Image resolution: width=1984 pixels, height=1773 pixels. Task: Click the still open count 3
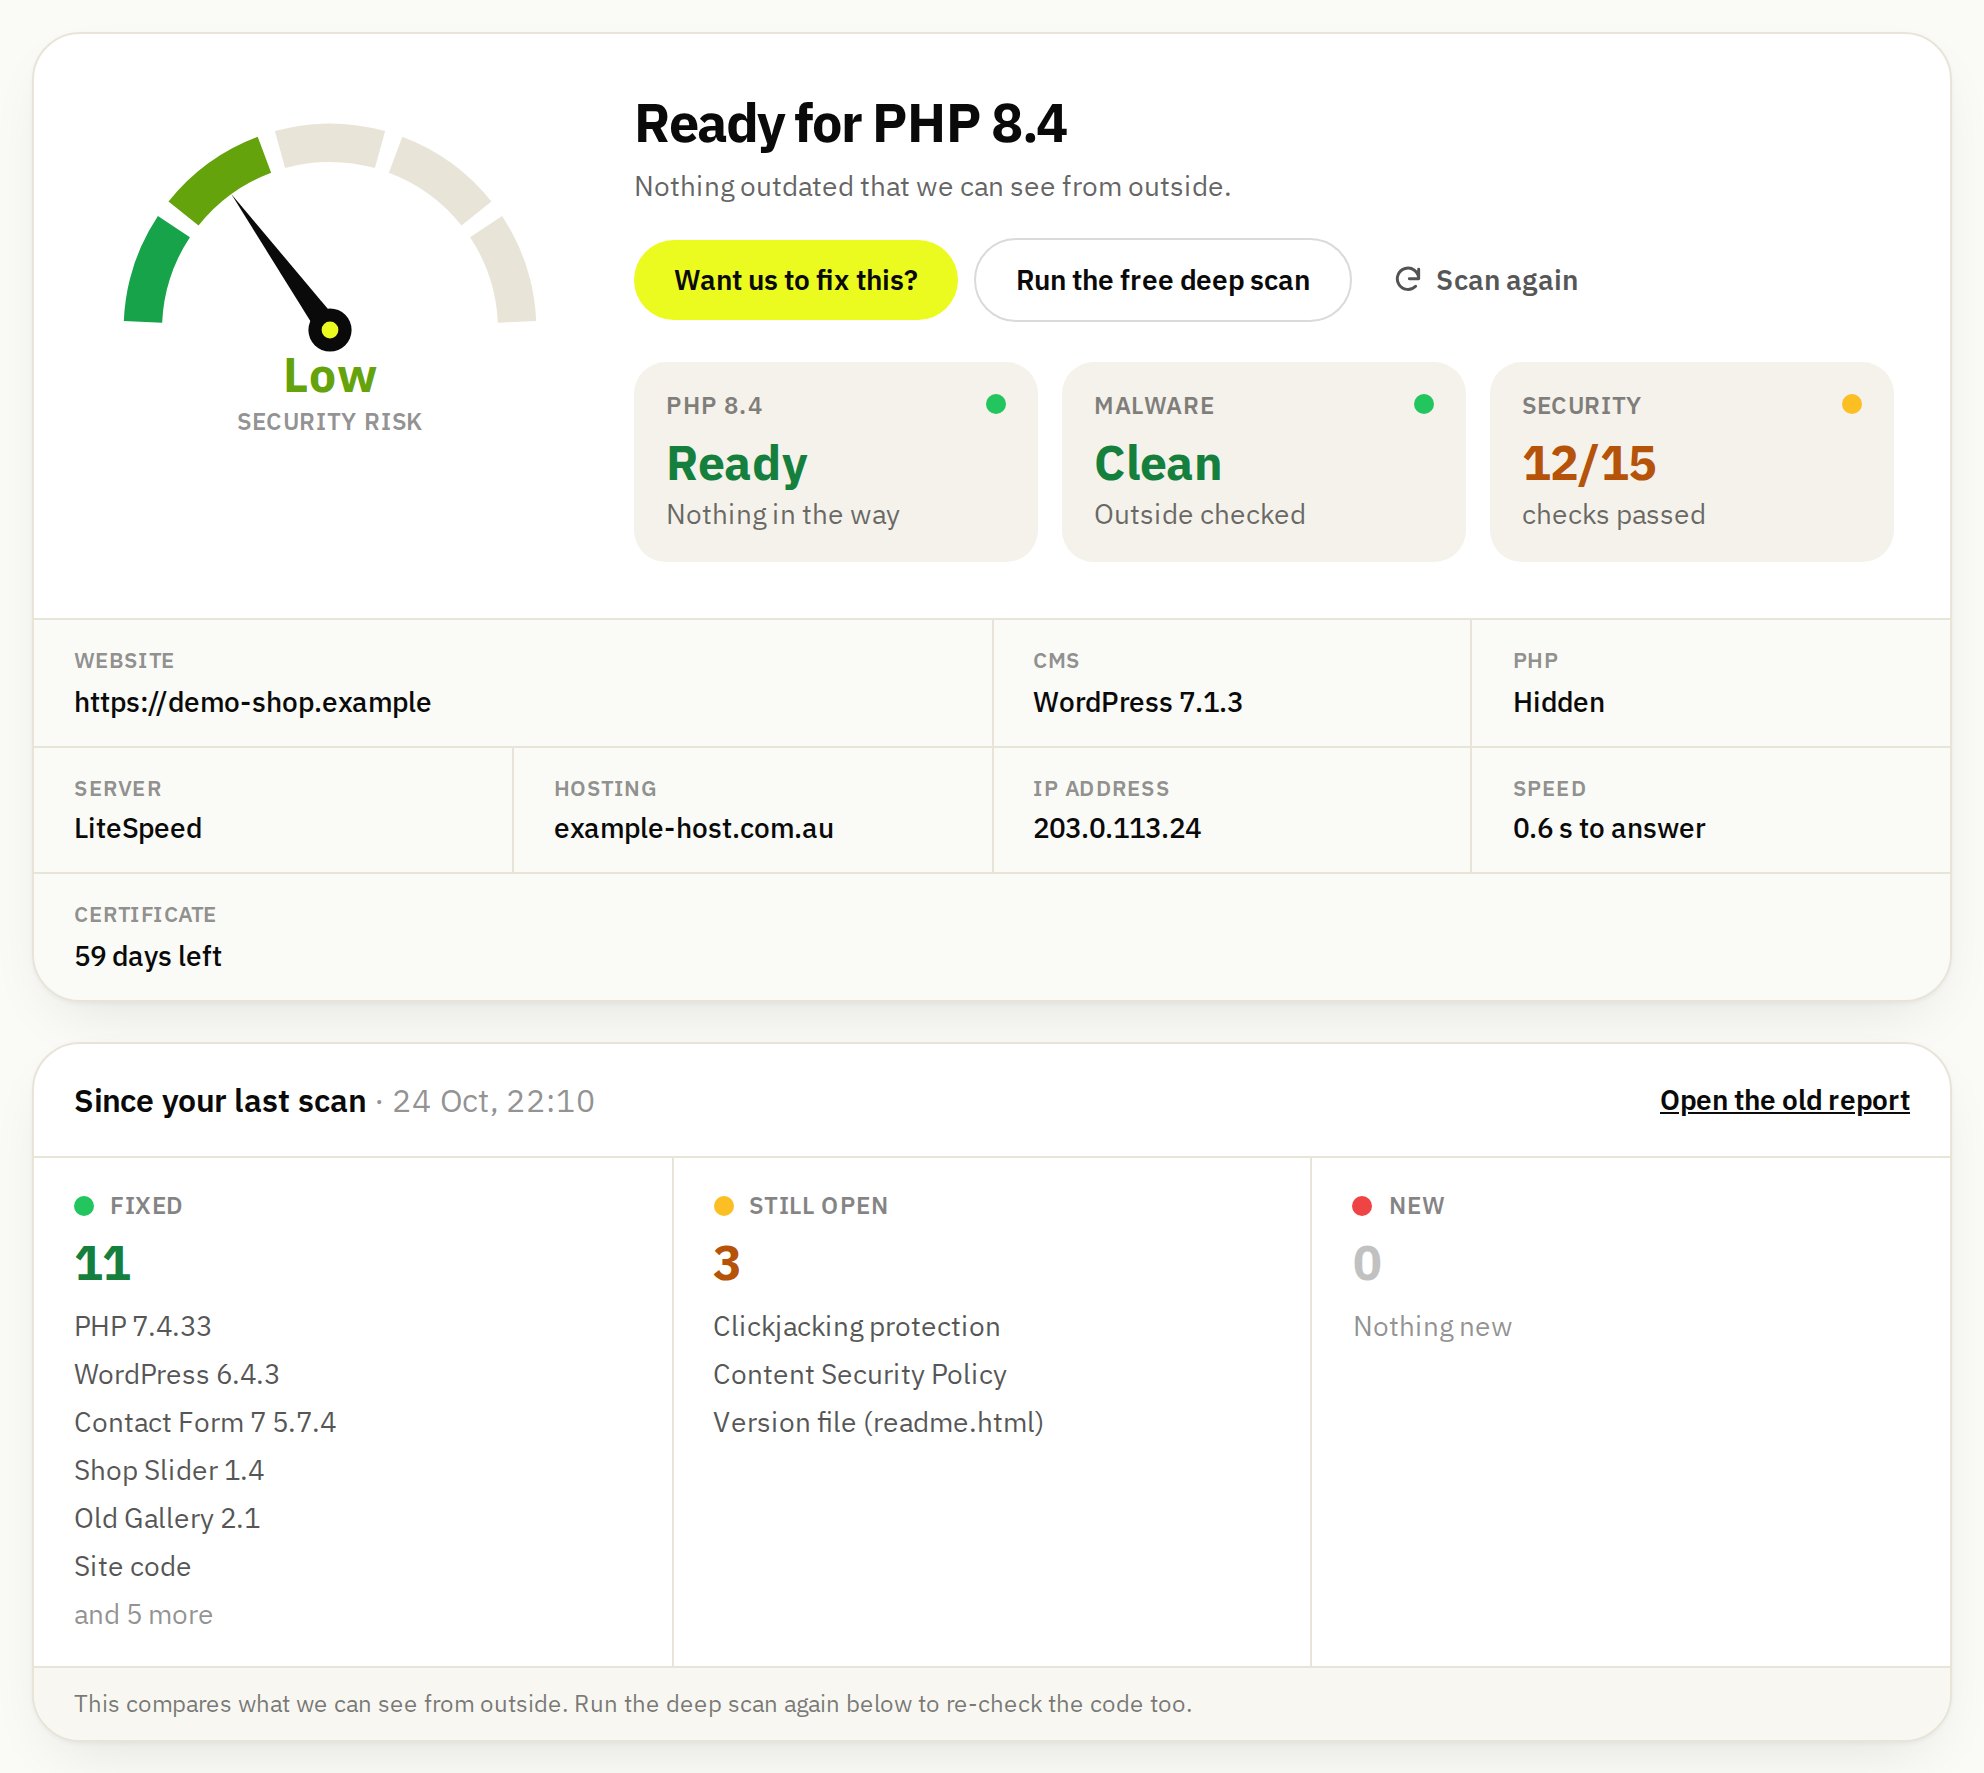click(726, 1263)
